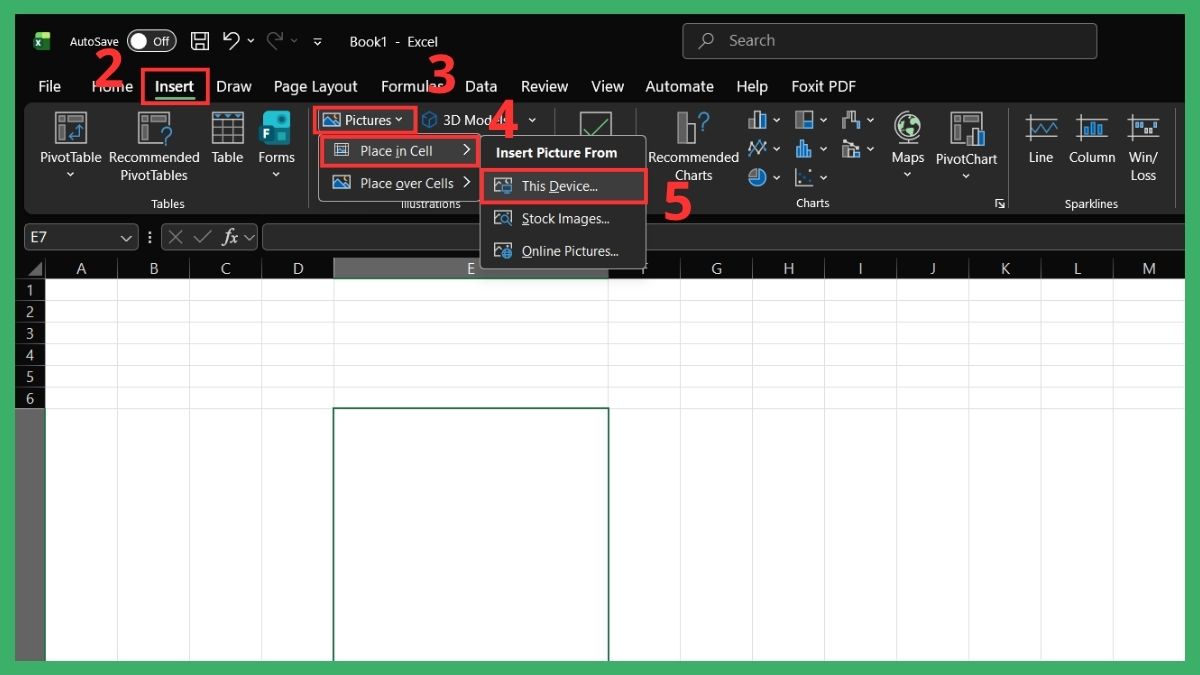
Task: Select Stock Images option
Action: pos(563,218)
